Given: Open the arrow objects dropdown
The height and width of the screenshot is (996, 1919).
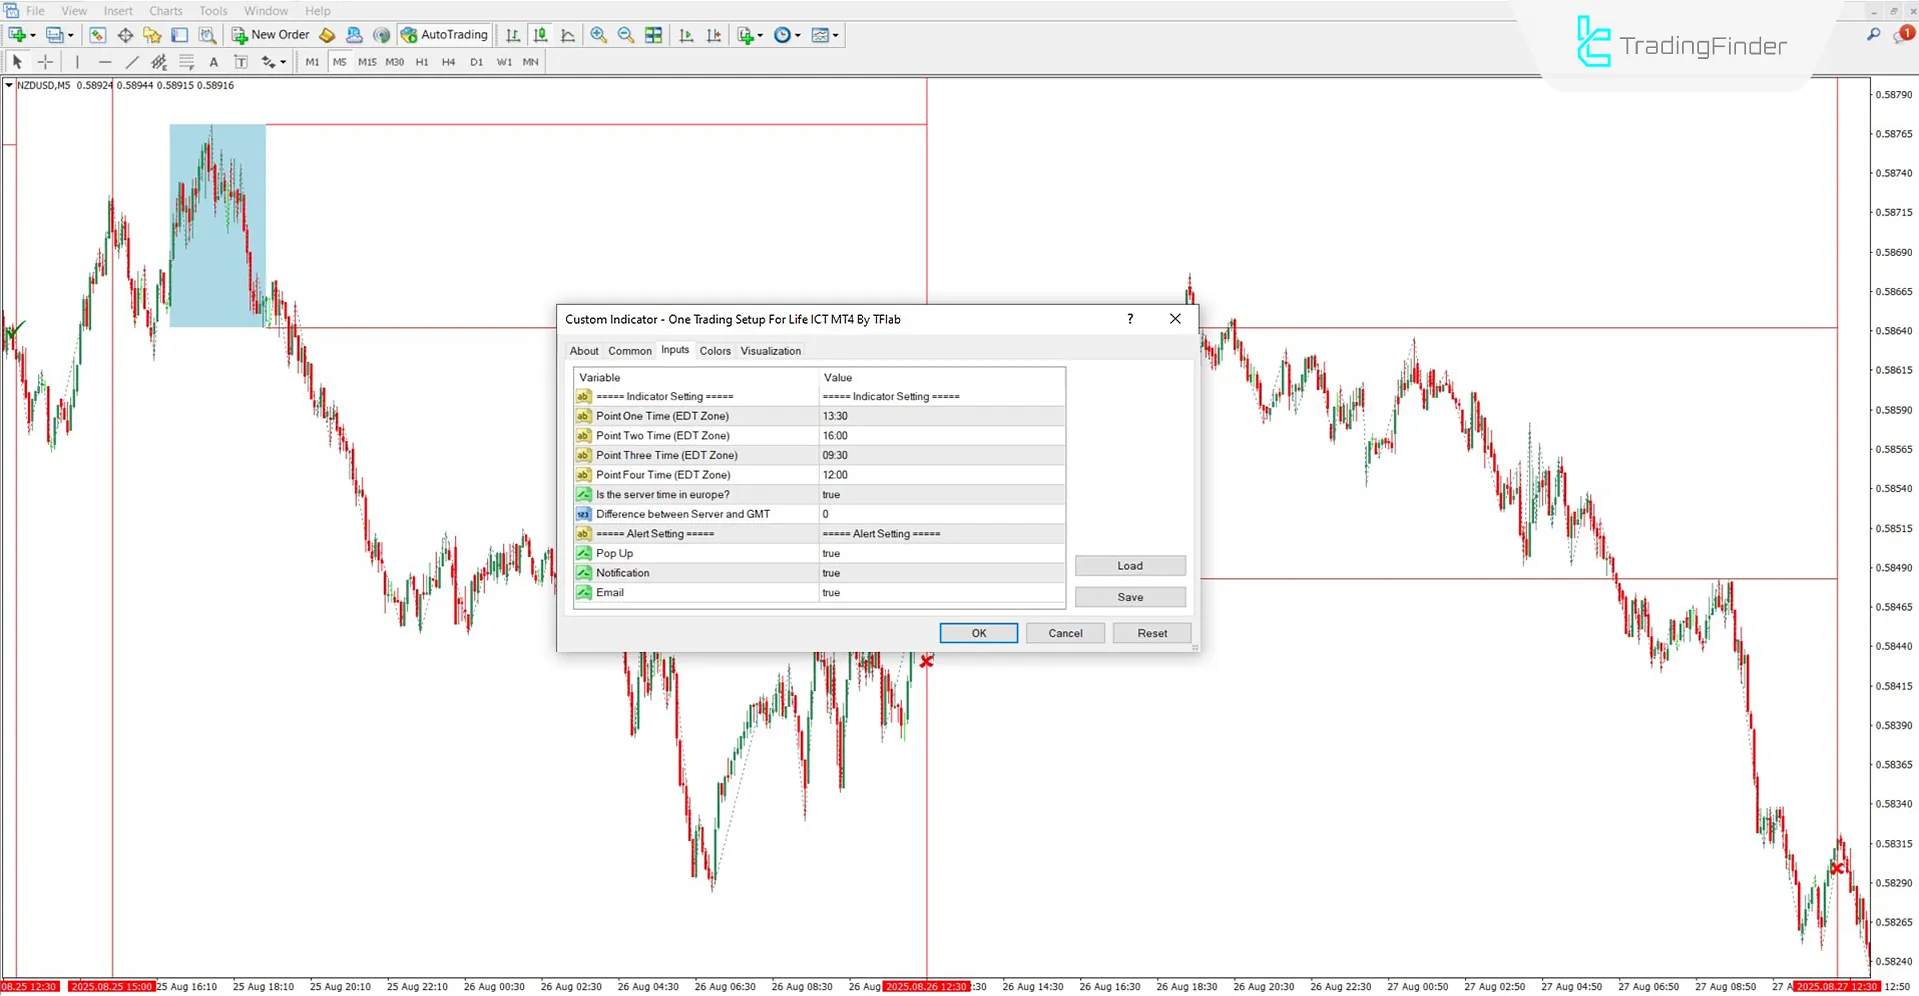Looking at the screenshot, I should pyautogui.click(x=281, y=61).
